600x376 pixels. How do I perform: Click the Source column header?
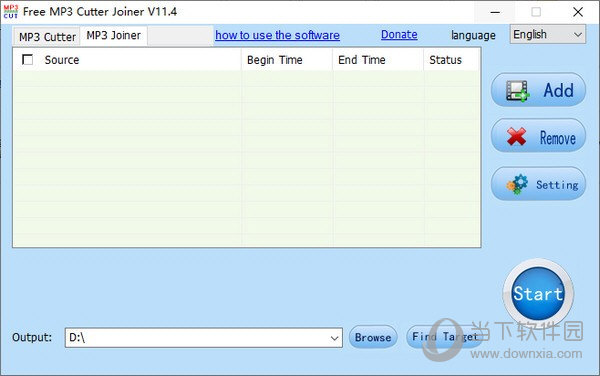(x=127, y=60)
